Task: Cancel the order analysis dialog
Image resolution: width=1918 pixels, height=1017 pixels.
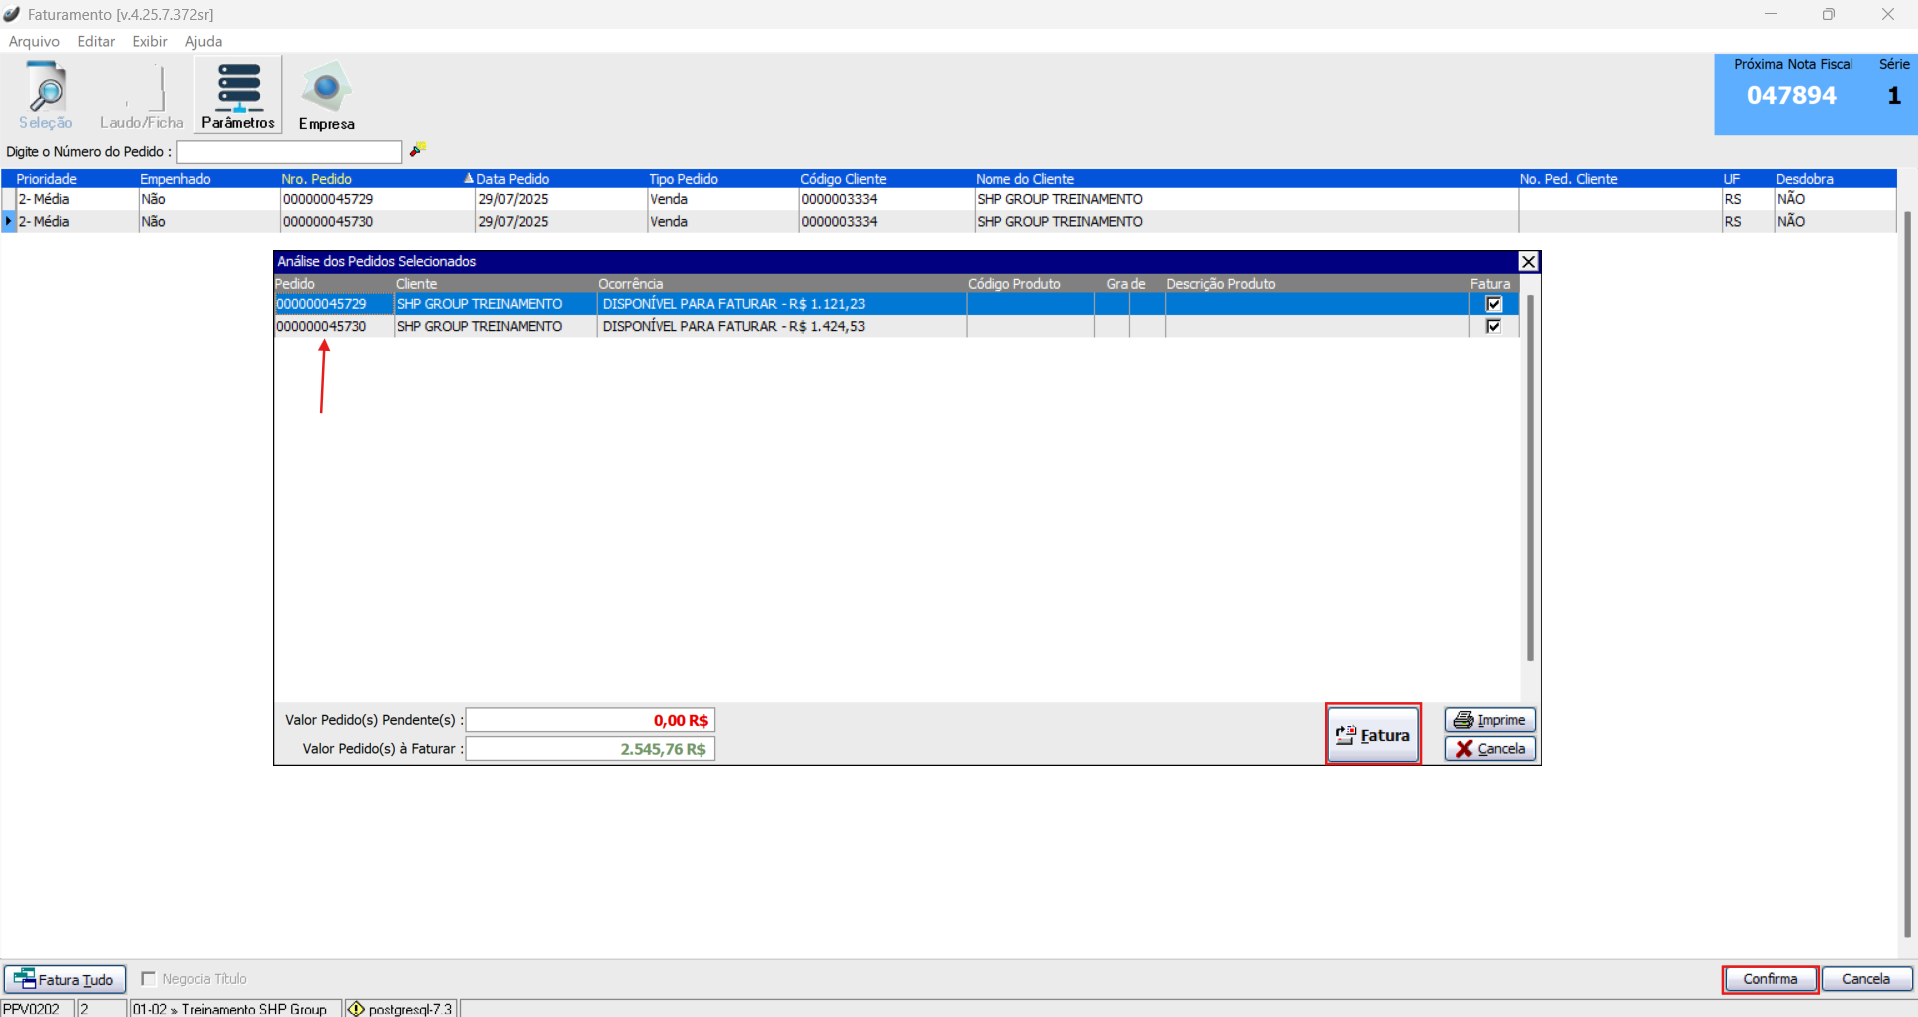Action: [1489, 749]
